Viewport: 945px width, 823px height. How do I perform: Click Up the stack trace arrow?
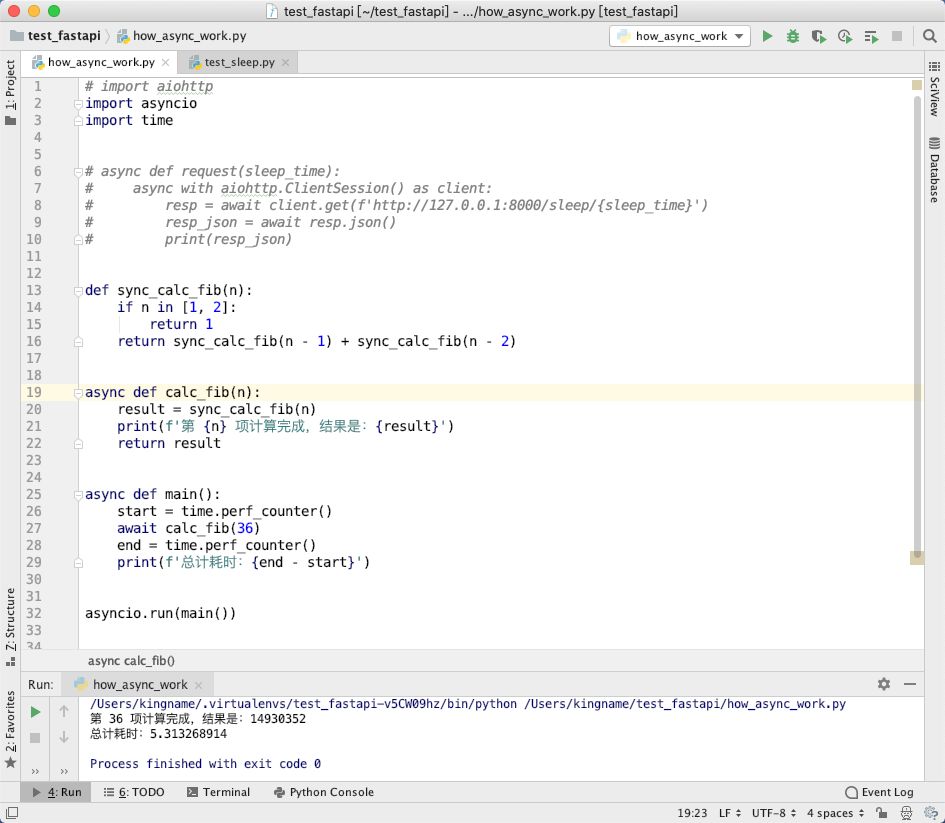pos(64,712)
